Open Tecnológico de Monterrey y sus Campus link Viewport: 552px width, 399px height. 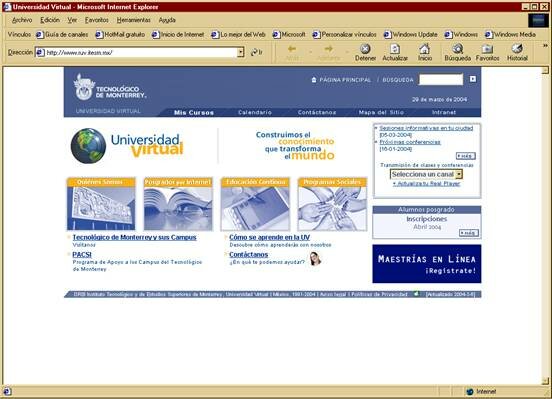(134, 237)
